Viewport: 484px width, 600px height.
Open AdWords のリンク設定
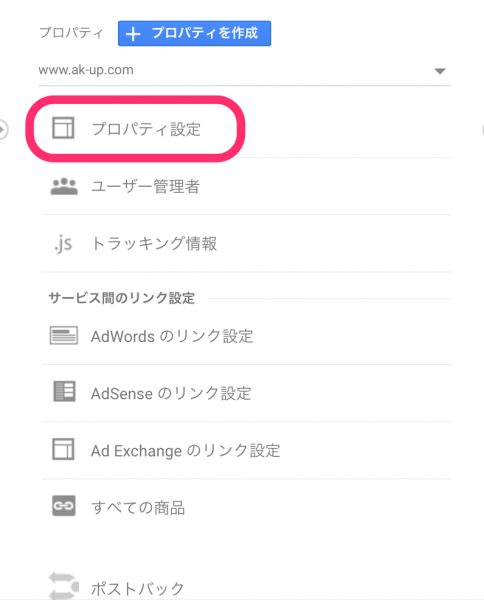[172, 336]
